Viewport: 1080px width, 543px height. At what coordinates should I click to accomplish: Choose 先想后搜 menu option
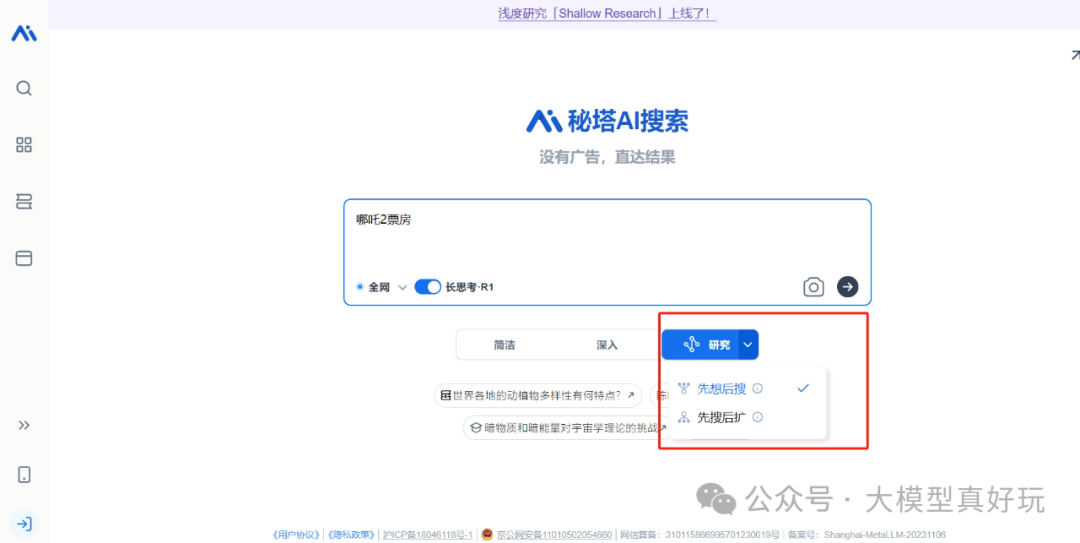(747, 389)
